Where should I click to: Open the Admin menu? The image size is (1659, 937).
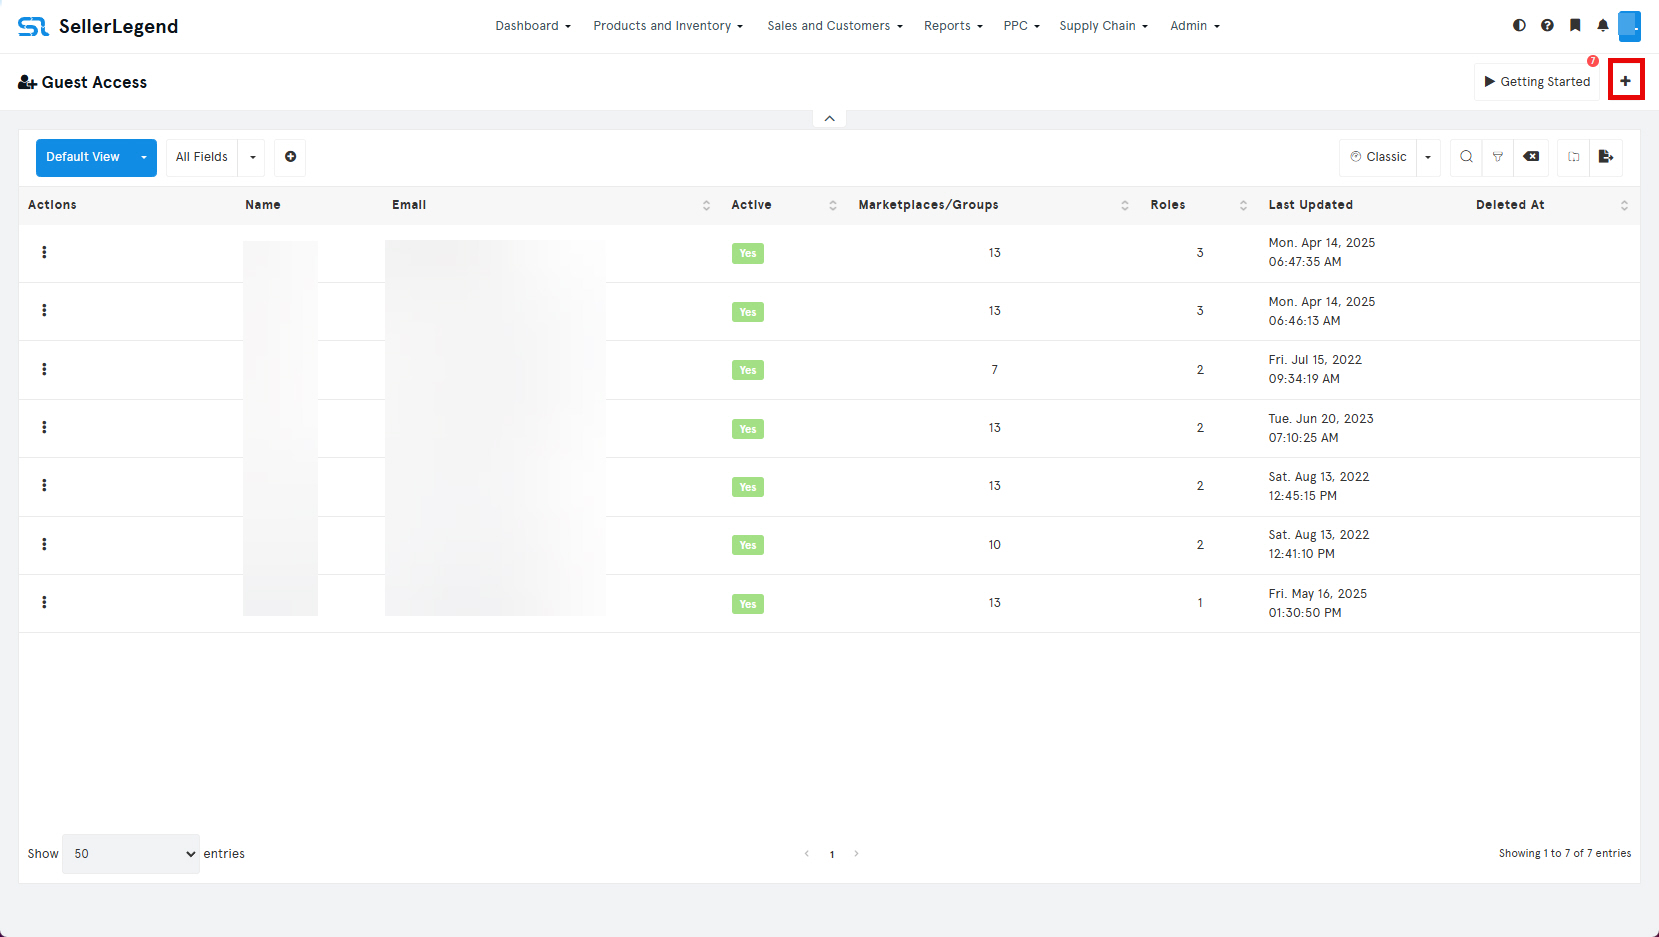(x=1195, y=26)
